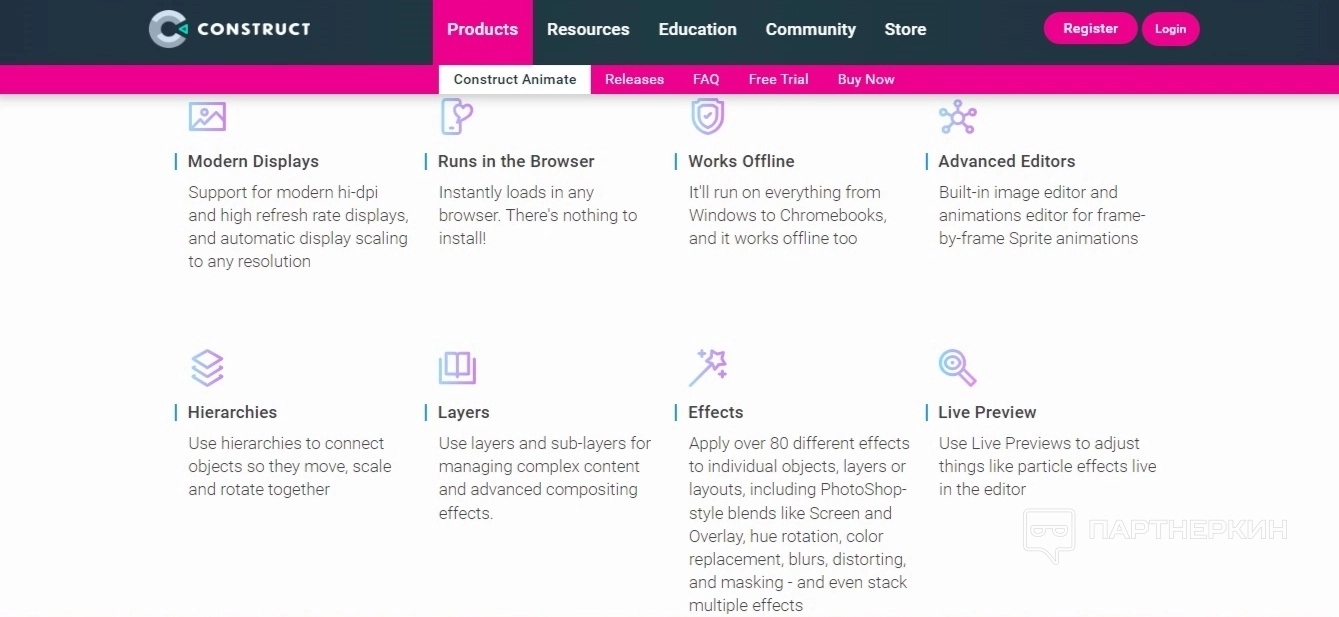Open the Products menu

pyautogui.click(x=482, y=30)
